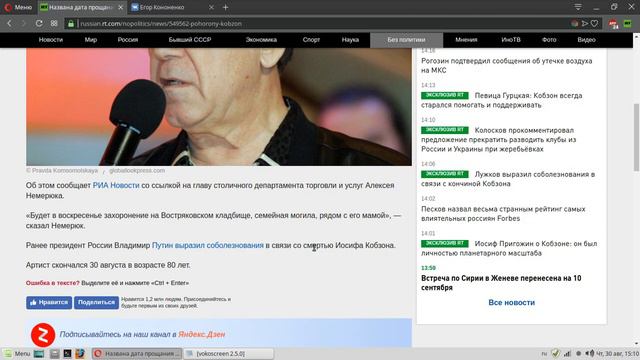Open Песков назвал весьма странным рейтинг headline
Viewport: 640px width, 360px height.
503,213
